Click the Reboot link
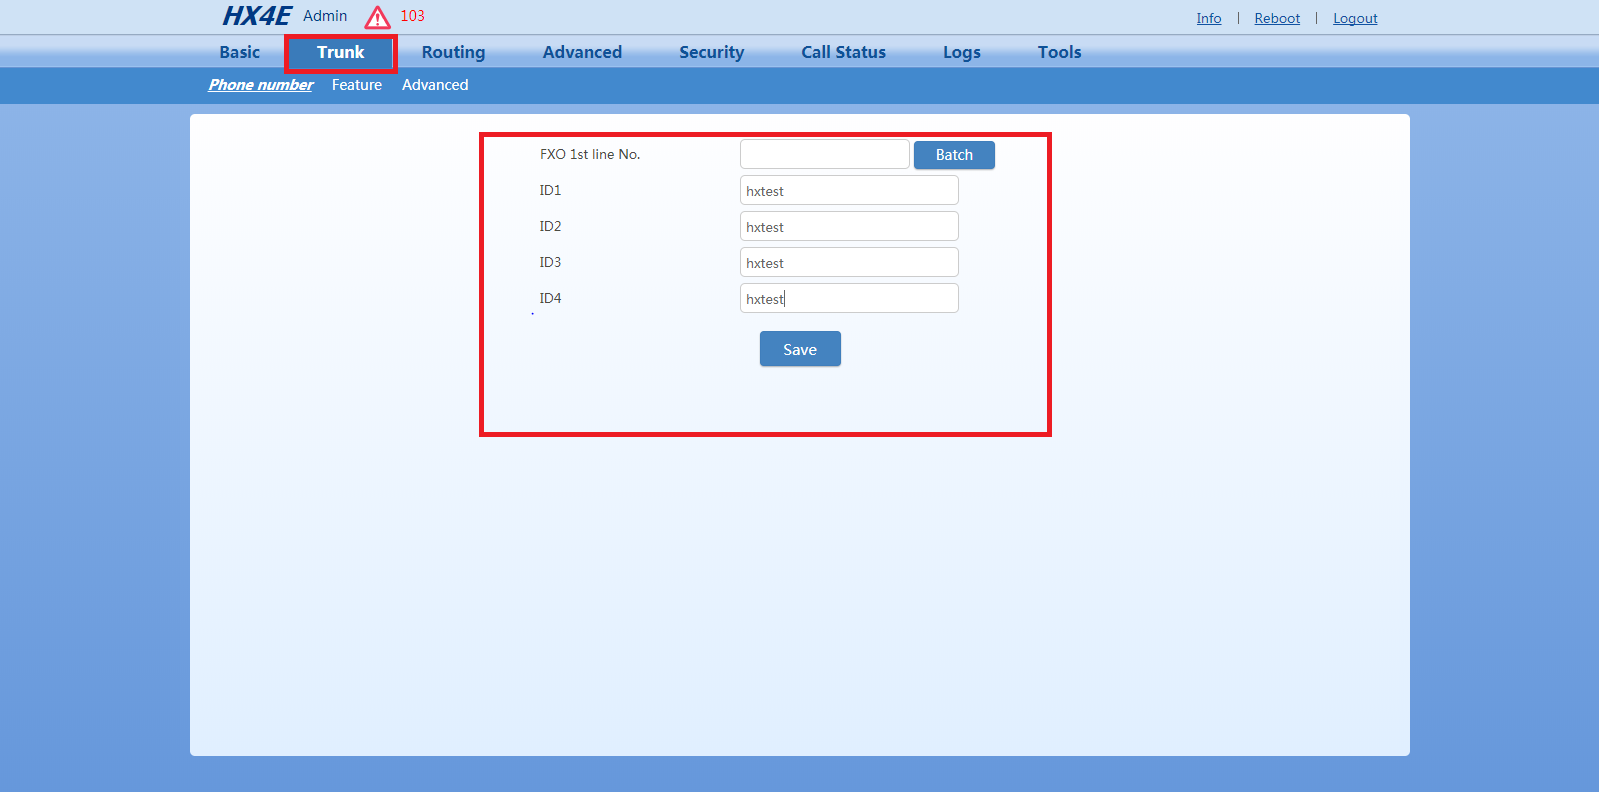Screen dimensions: 1599x792 pyautogui.click(x=1277, y=18)
